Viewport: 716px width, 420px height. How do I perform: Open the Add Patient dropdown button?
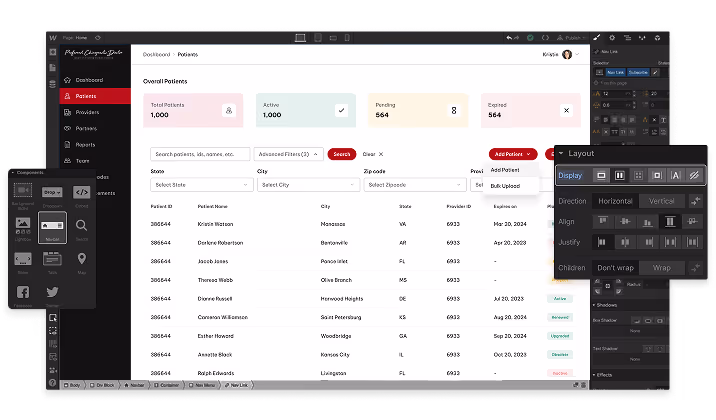(x=512, y=154)
